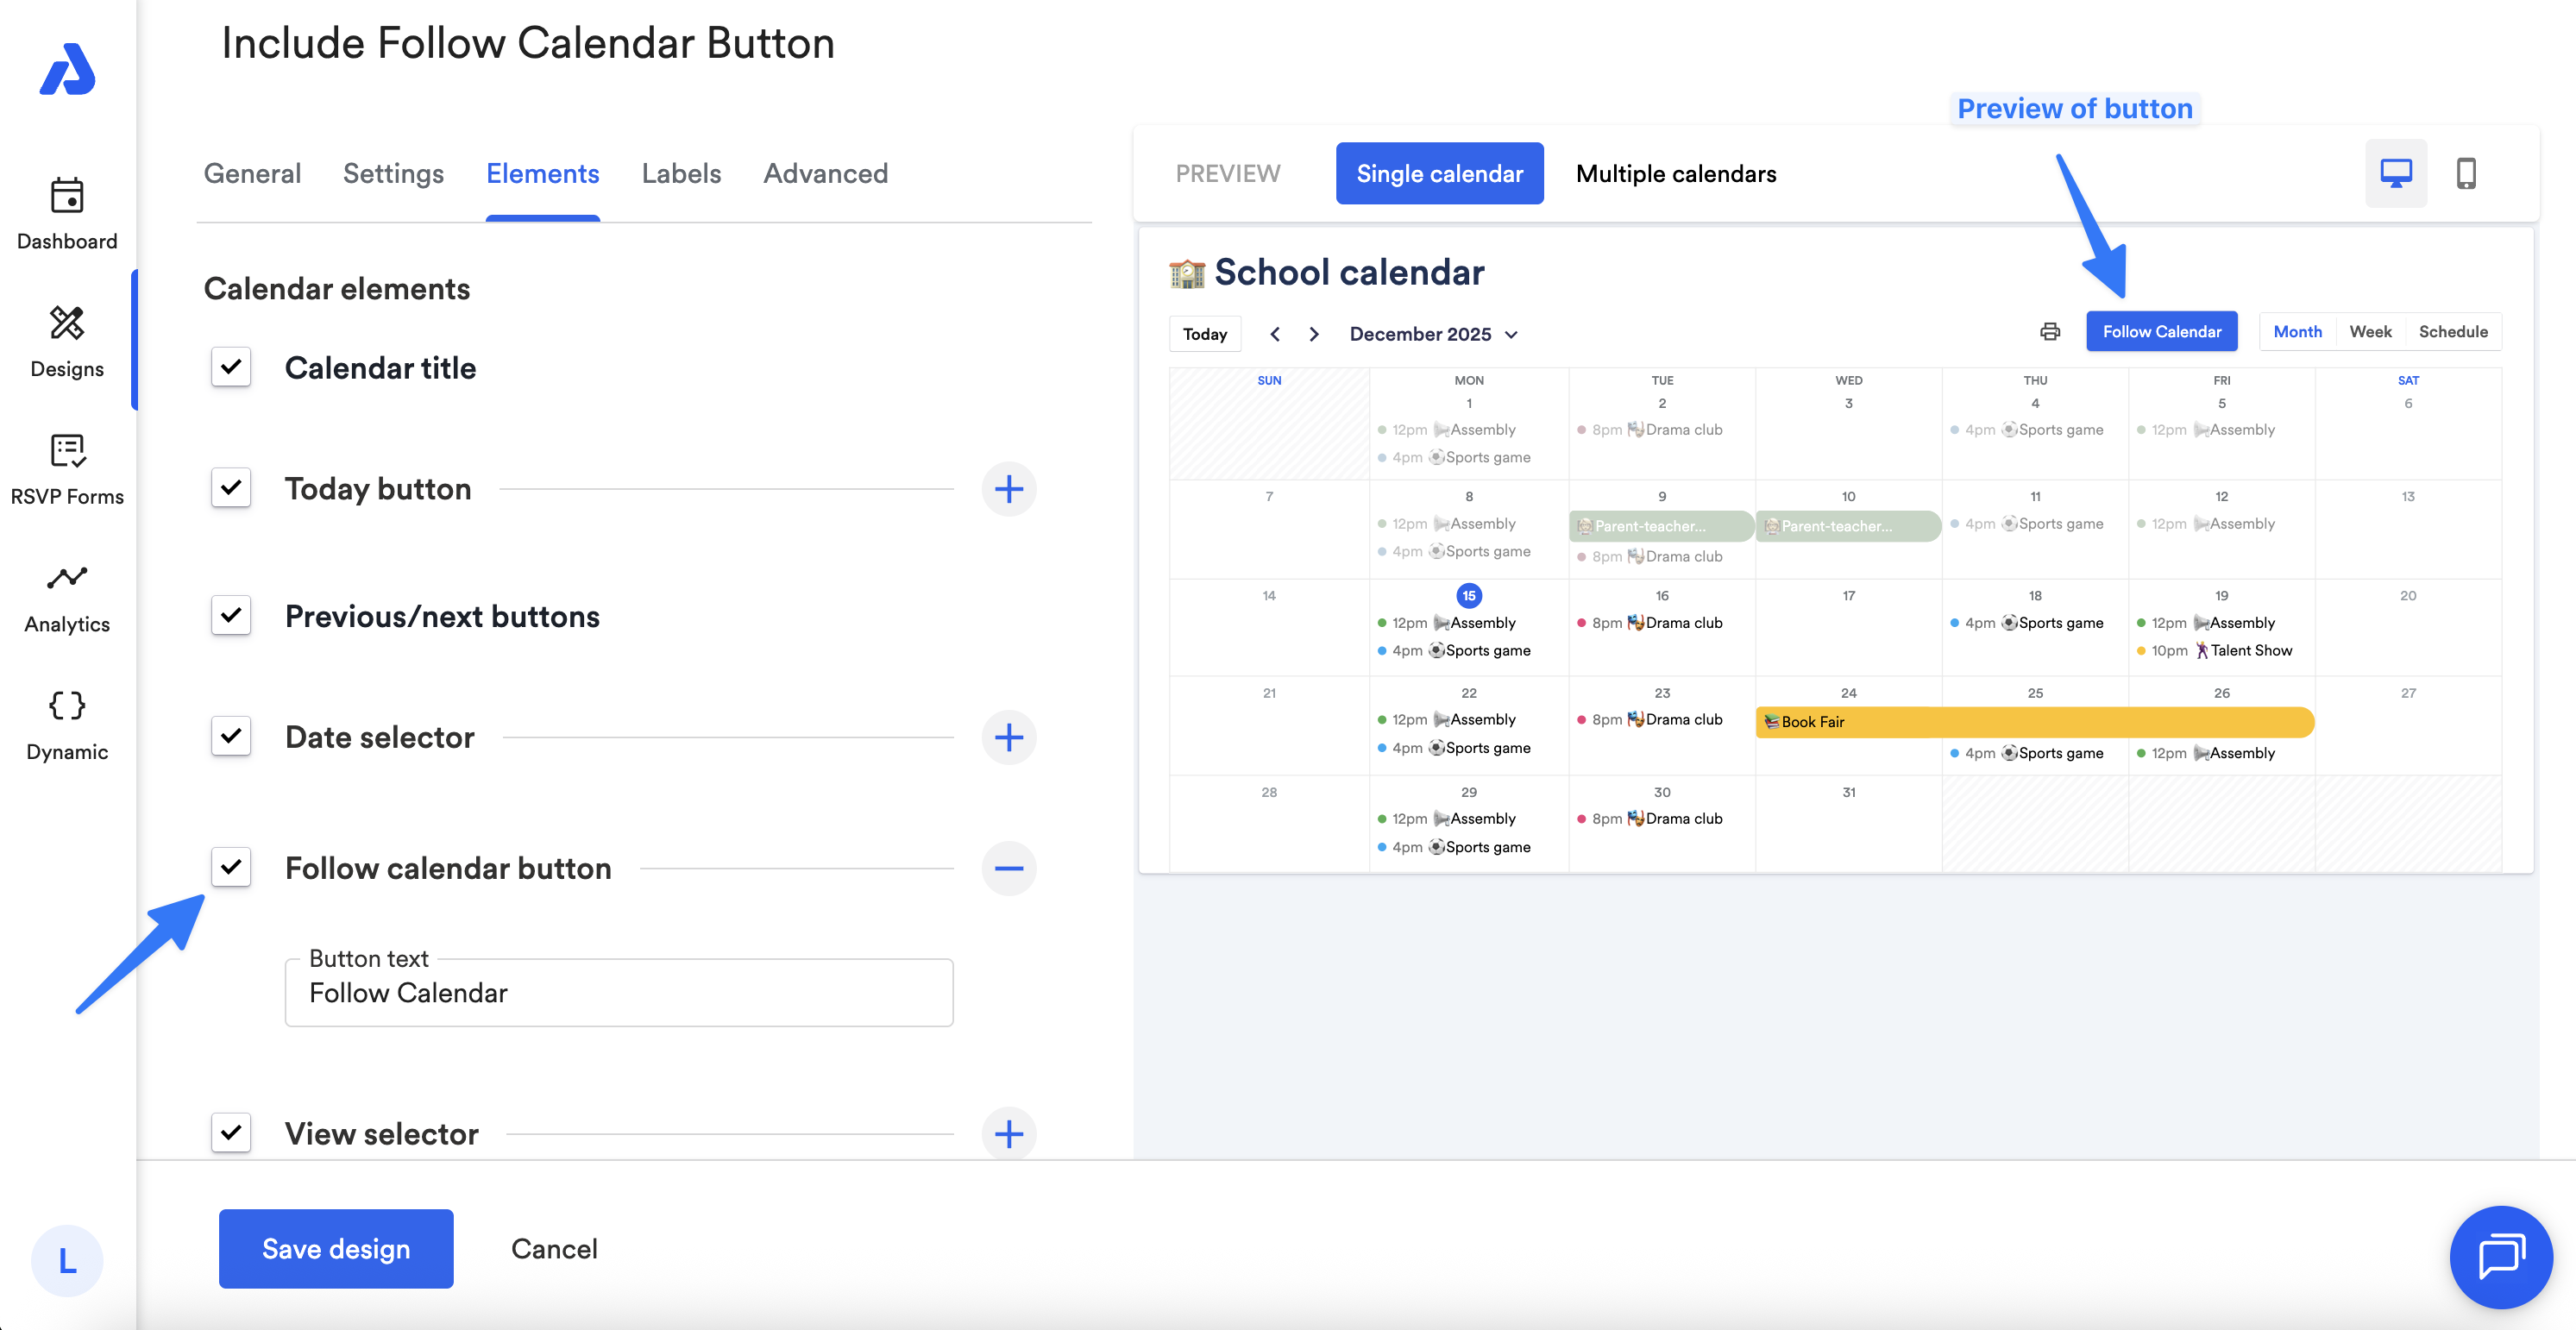
Task: Open the Dynamic braces icon
Action: (67, 706)
